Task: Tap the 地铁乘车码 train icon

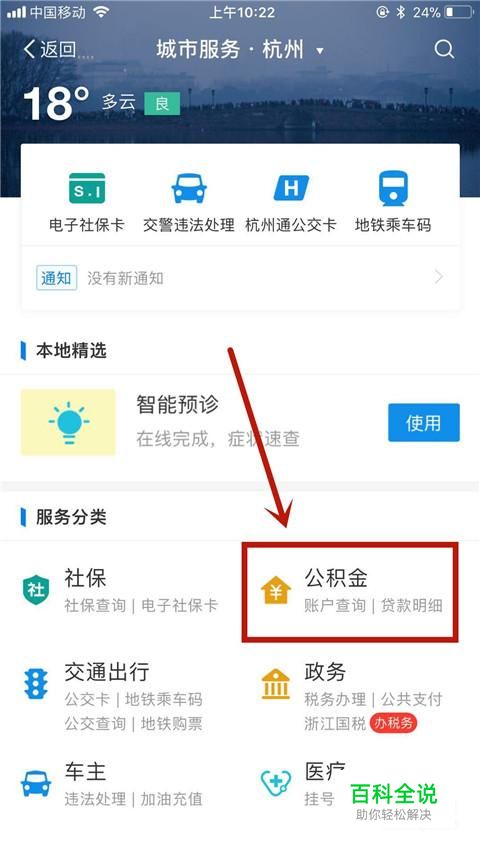Action: pyautogui.click(x=393, y=188)
